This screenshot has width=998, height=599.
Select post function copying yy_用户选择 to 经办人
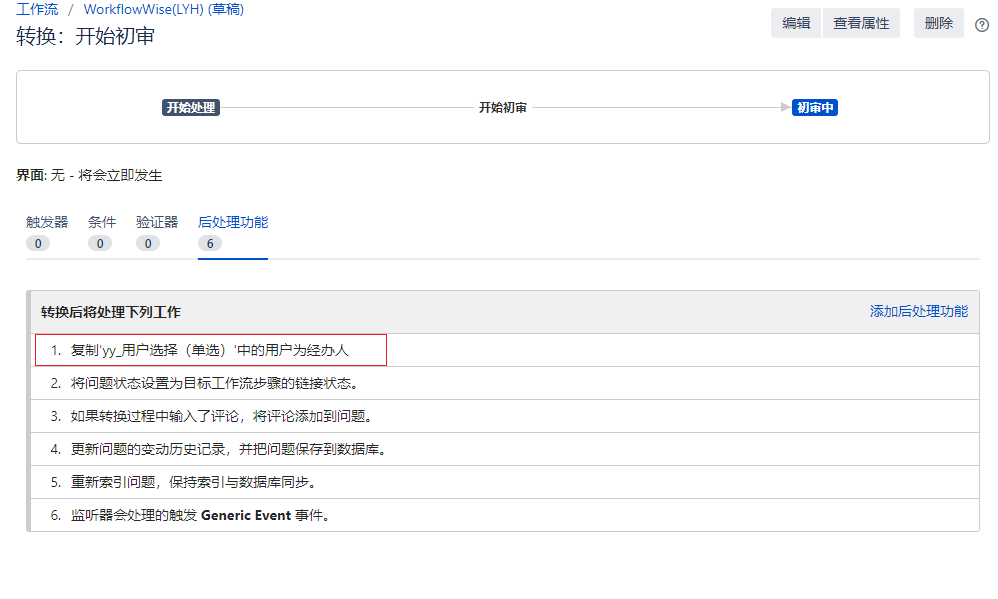(210, 351)
